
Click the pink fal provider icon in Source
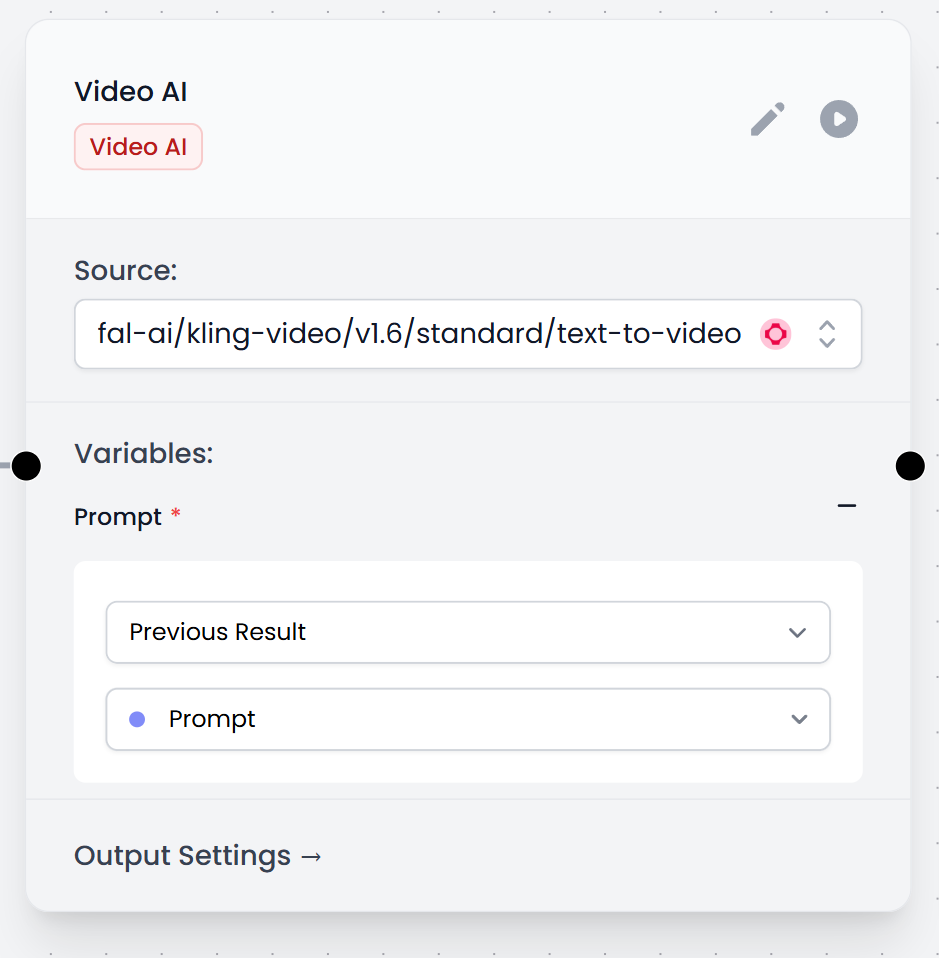pos(776,334)
